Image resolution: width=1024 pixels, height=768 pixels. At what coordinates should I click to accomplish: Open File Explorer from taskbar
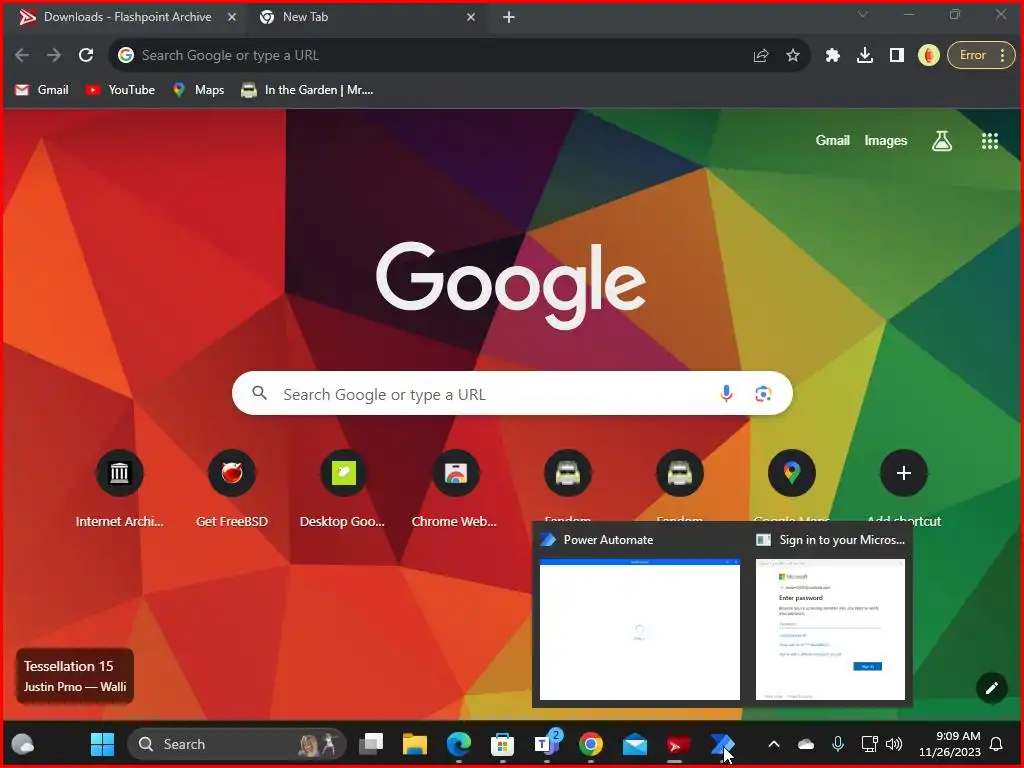[415, 744]
